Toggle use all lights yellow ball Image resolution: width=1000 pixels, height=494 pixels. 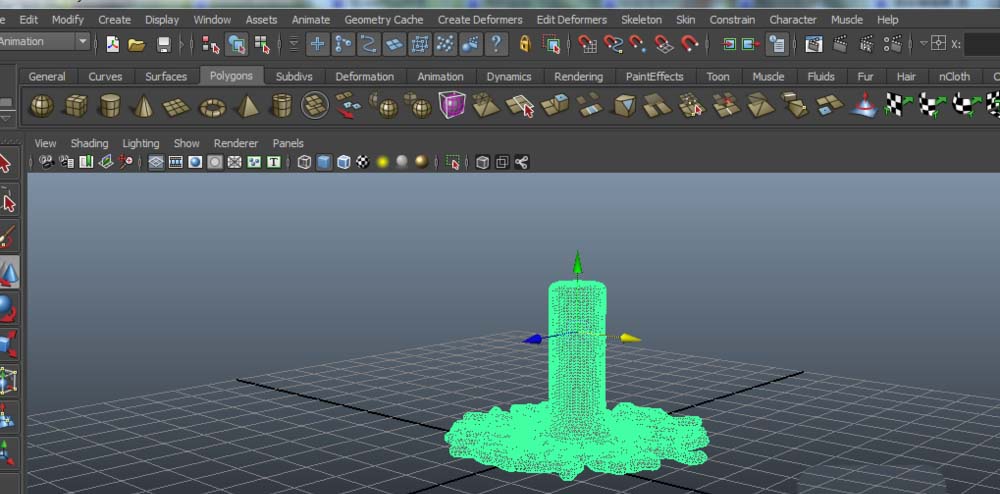point(383,162)
